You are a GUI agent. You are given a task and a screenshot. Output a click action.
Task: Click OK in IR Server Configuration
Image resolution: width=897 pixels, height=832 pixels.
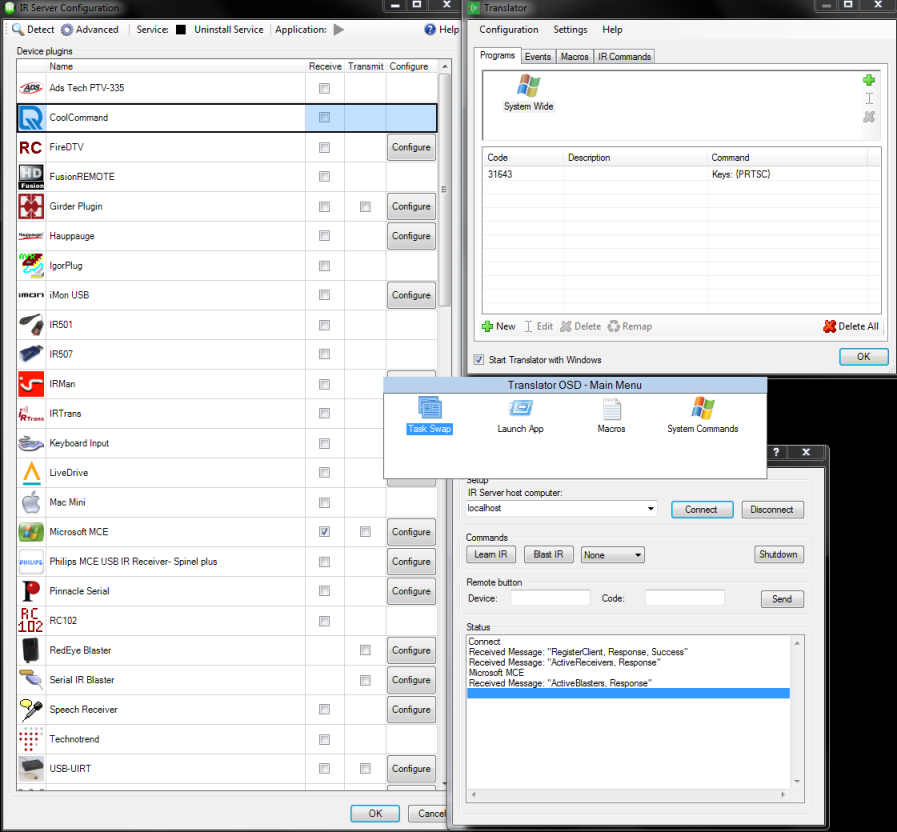click(x=375, y=813)
